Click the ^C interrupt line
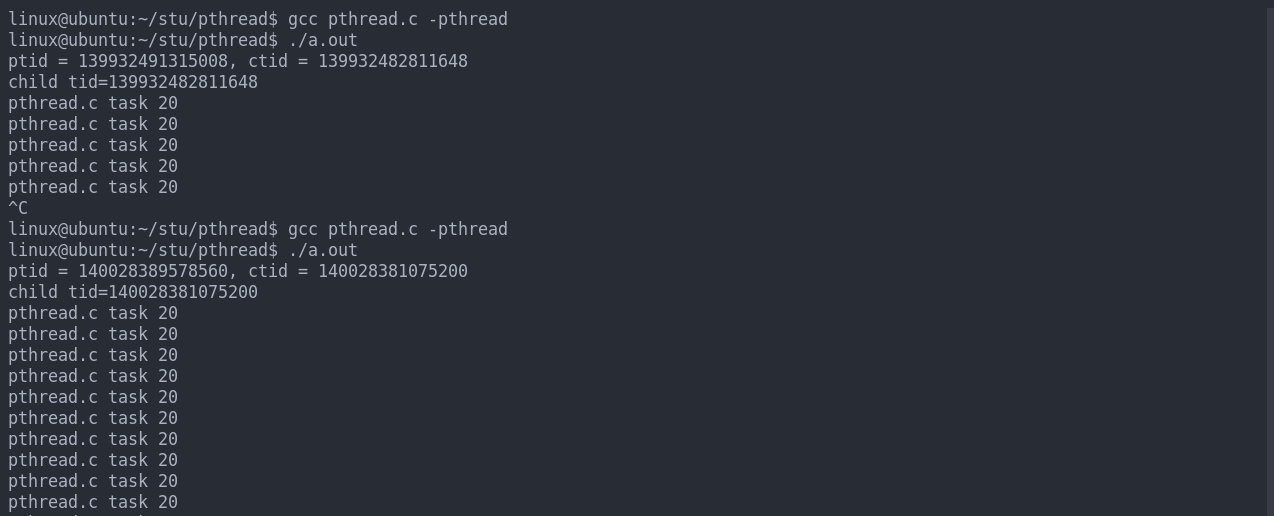 coord(18,208)
